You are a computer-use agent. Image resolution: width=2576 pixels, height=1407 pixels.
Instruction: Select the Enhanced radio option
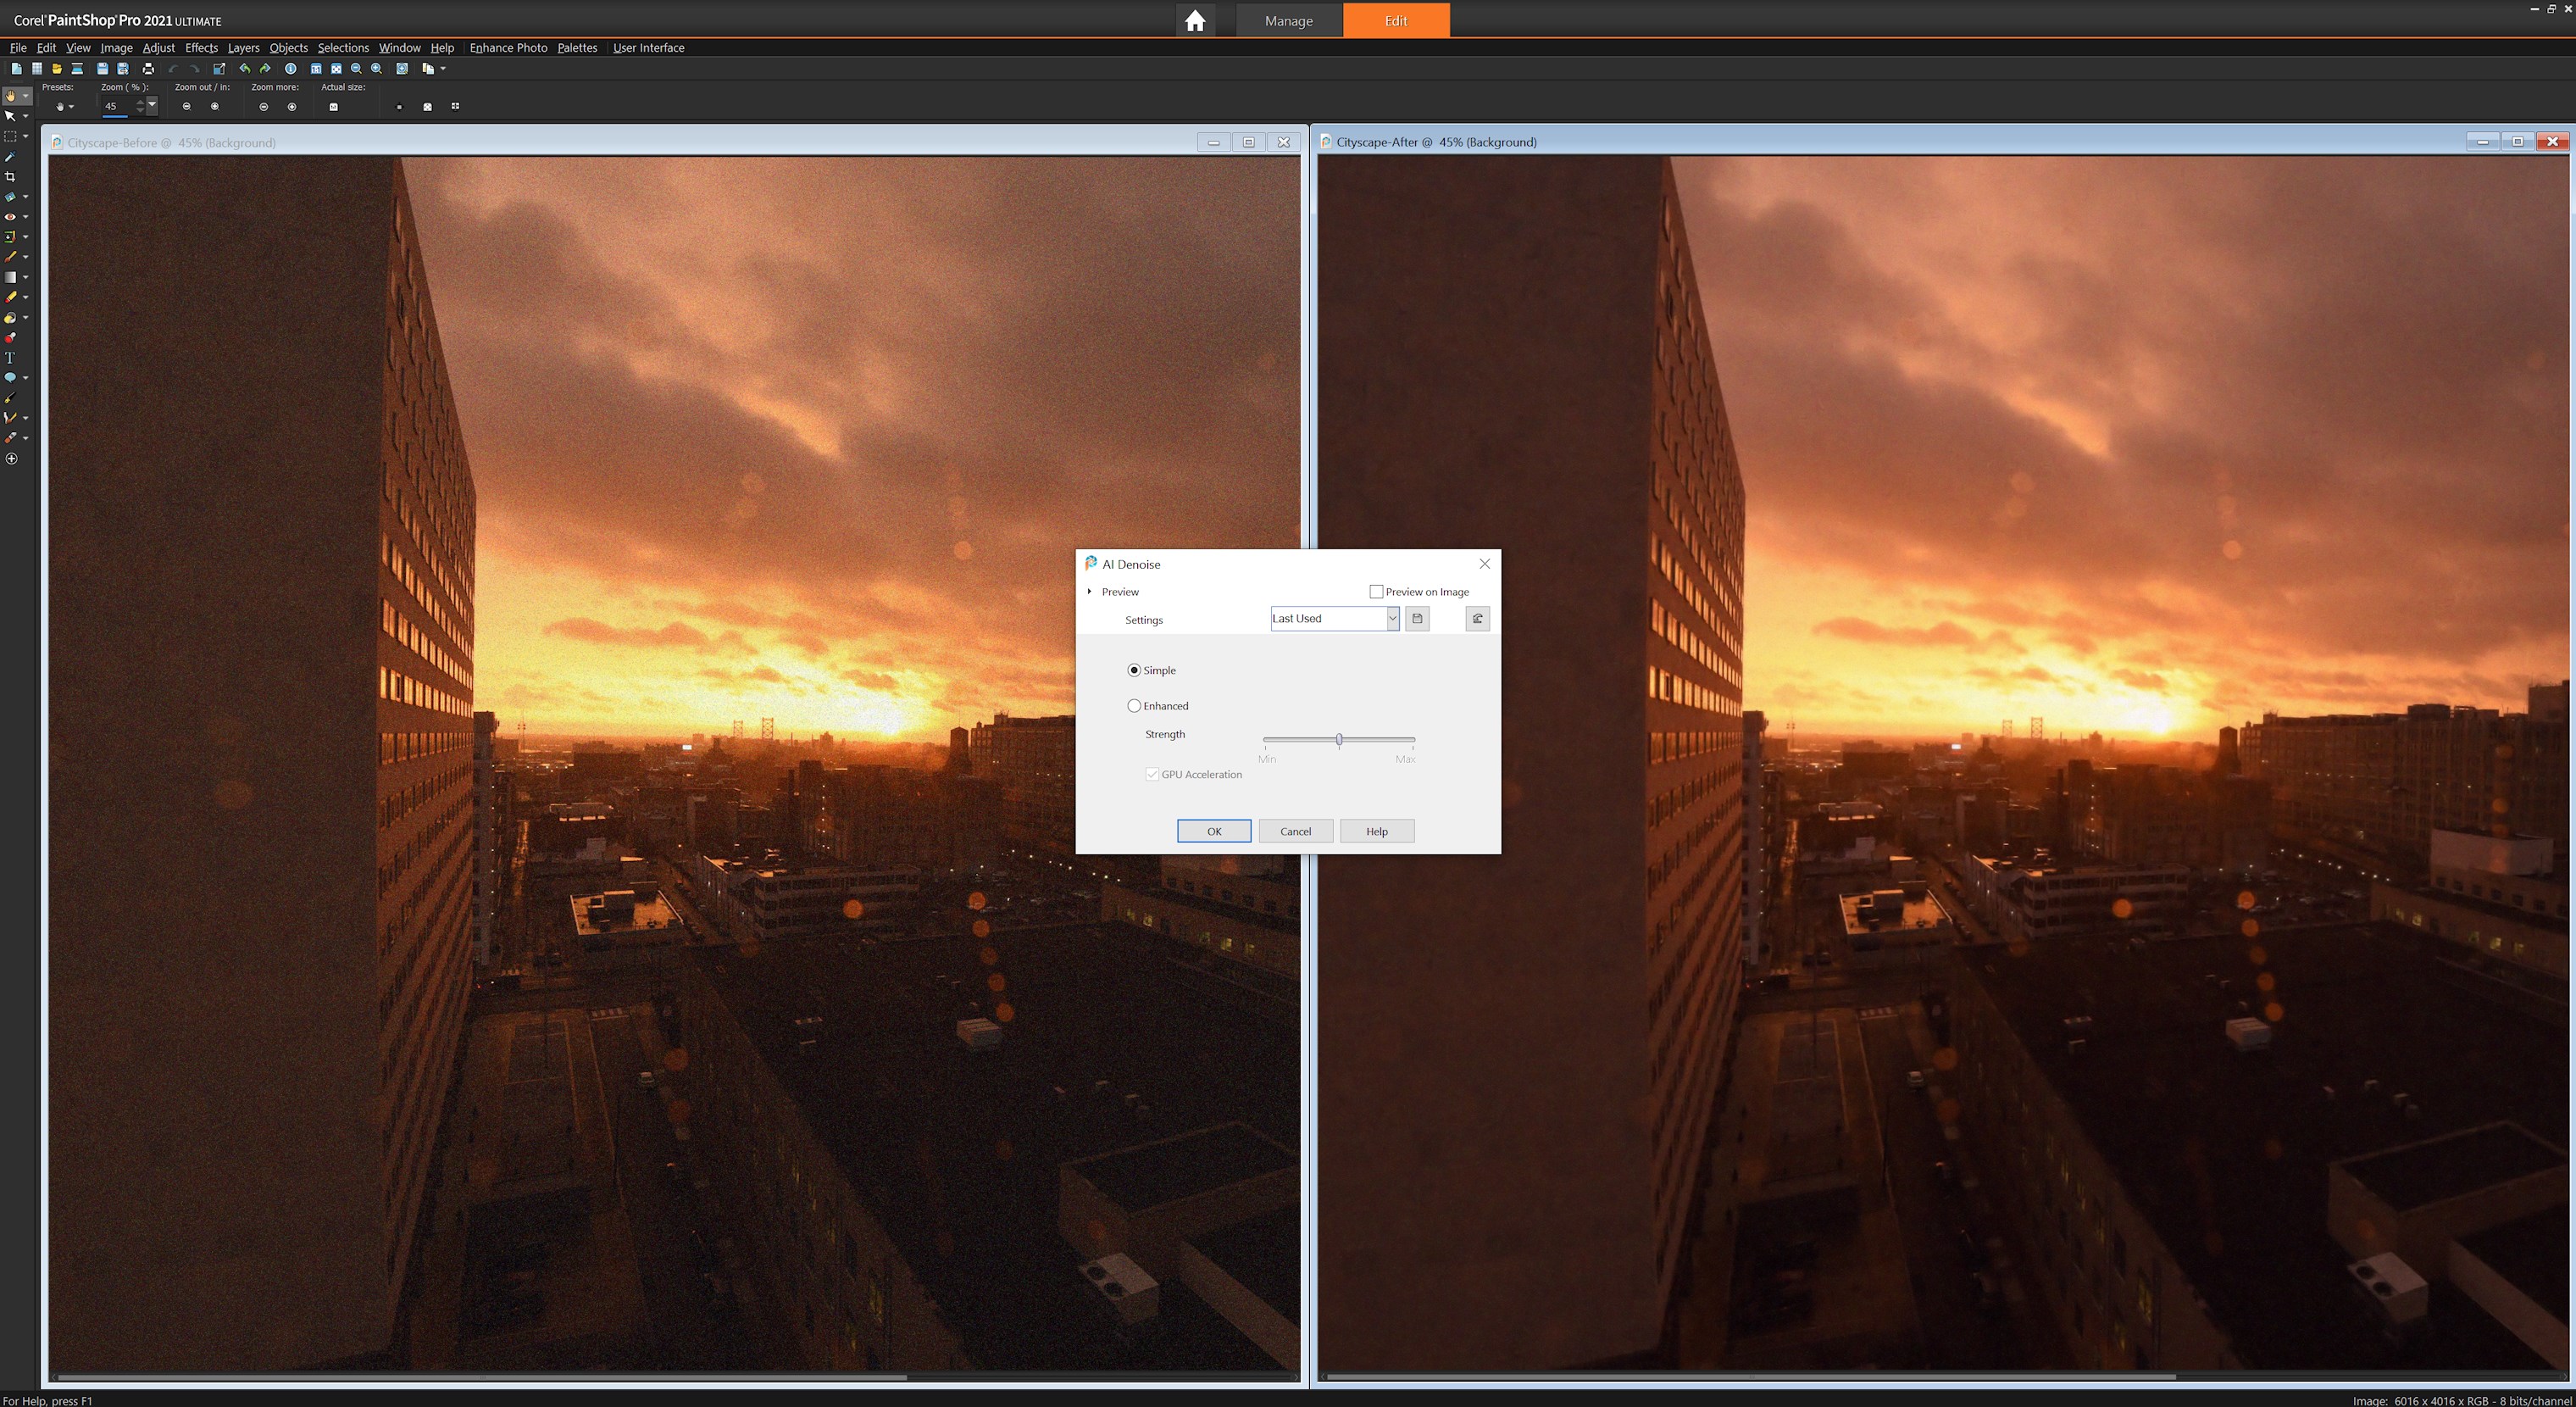pyautogui.click(x=1134, y=706)
